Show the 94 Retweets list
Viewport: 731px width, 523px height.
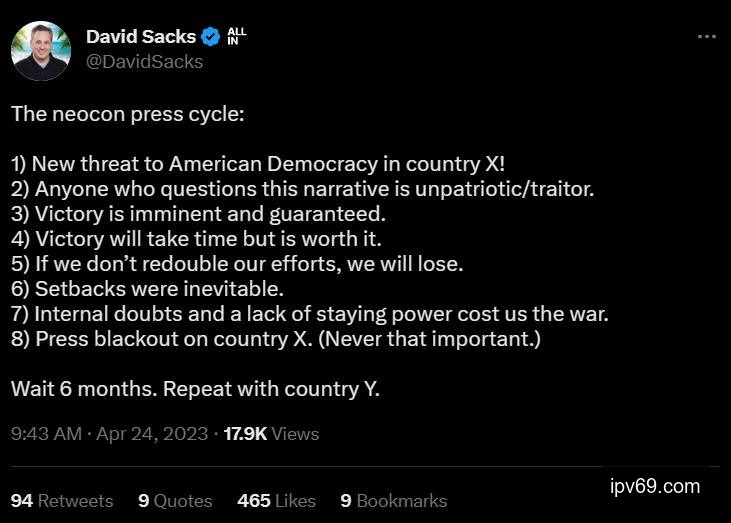(62, 500)
